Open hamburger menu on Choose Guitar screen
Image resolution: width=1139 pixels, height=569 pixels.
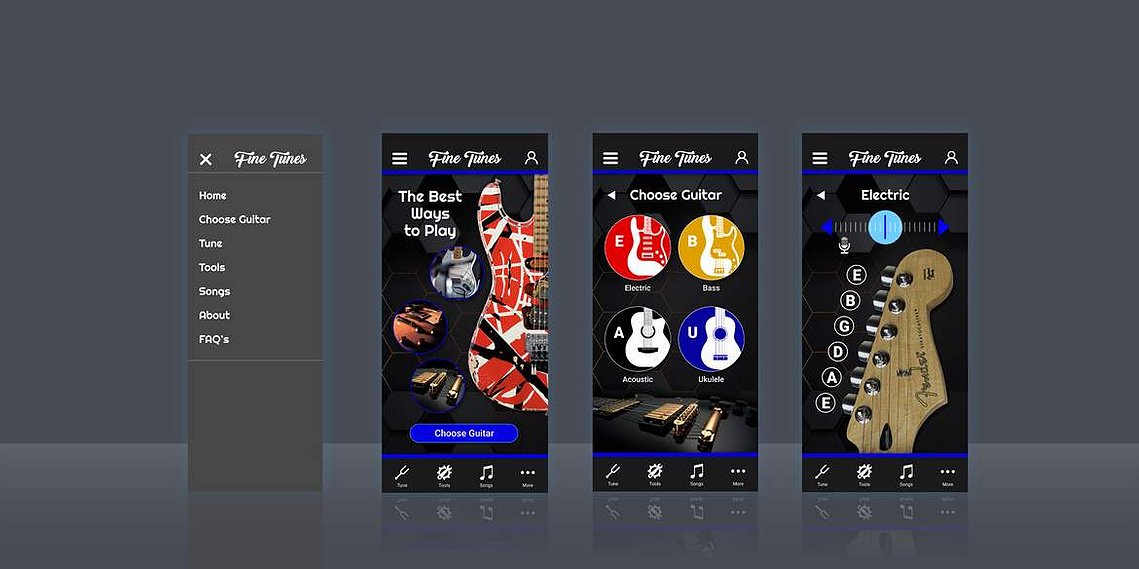(610, 158)
